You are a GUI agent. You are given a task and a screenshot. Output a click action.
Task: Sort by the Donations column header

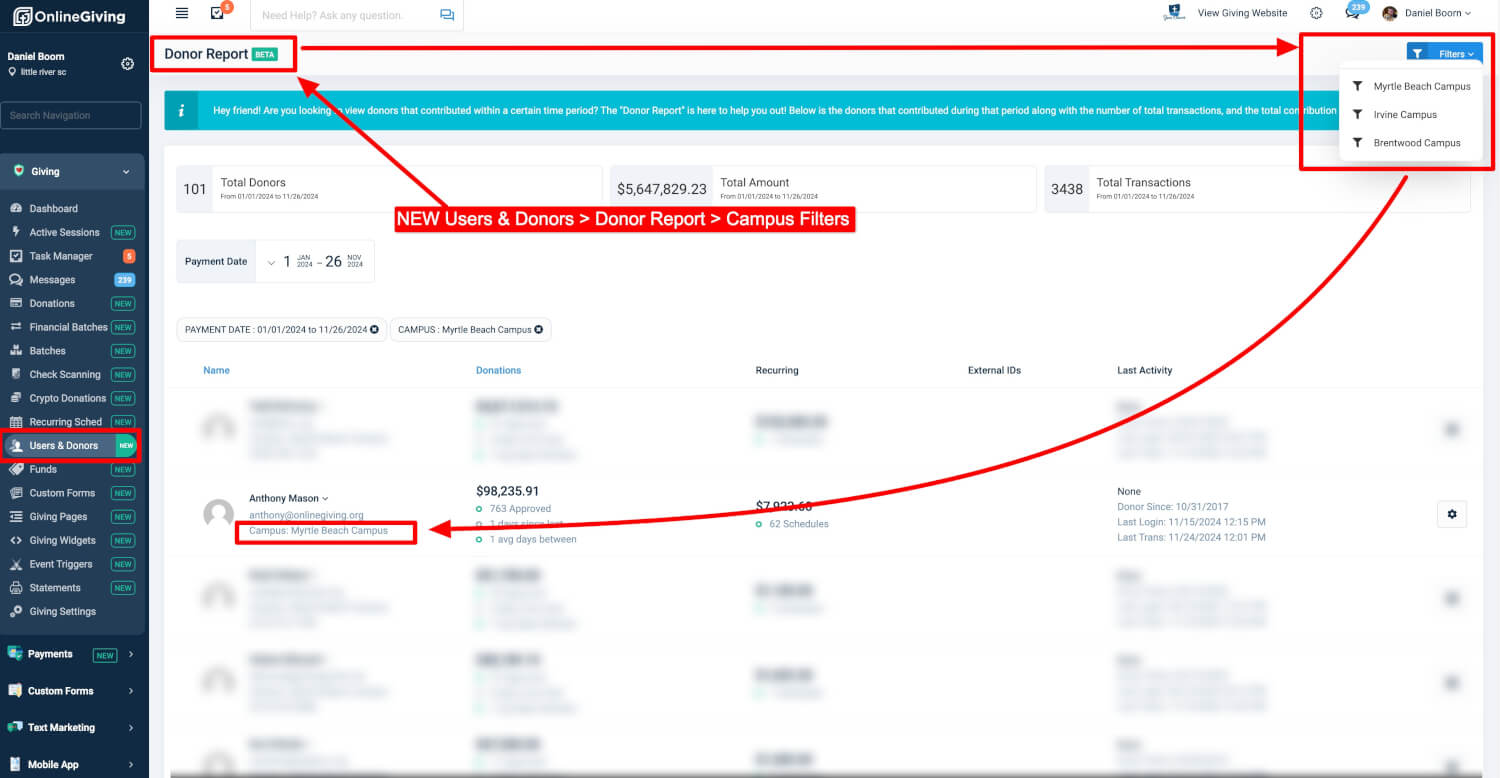(498, 370)
